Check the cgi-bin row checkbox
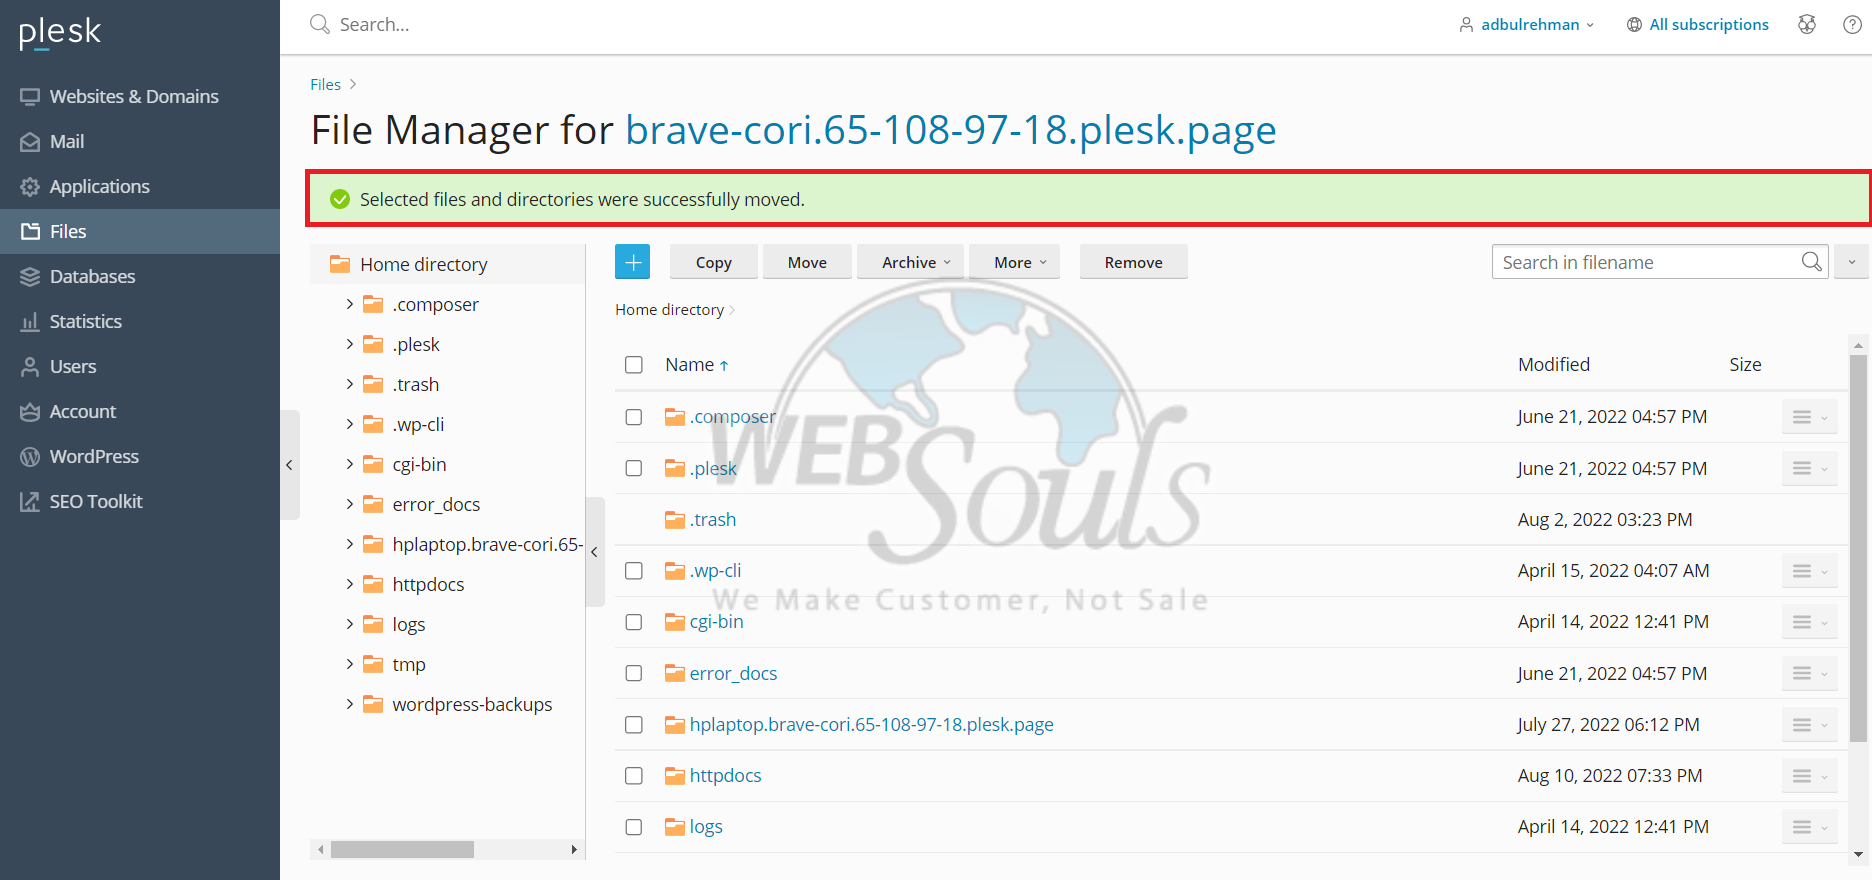The height and width of the screenshot is (880, 1872). tap(634, 622)
